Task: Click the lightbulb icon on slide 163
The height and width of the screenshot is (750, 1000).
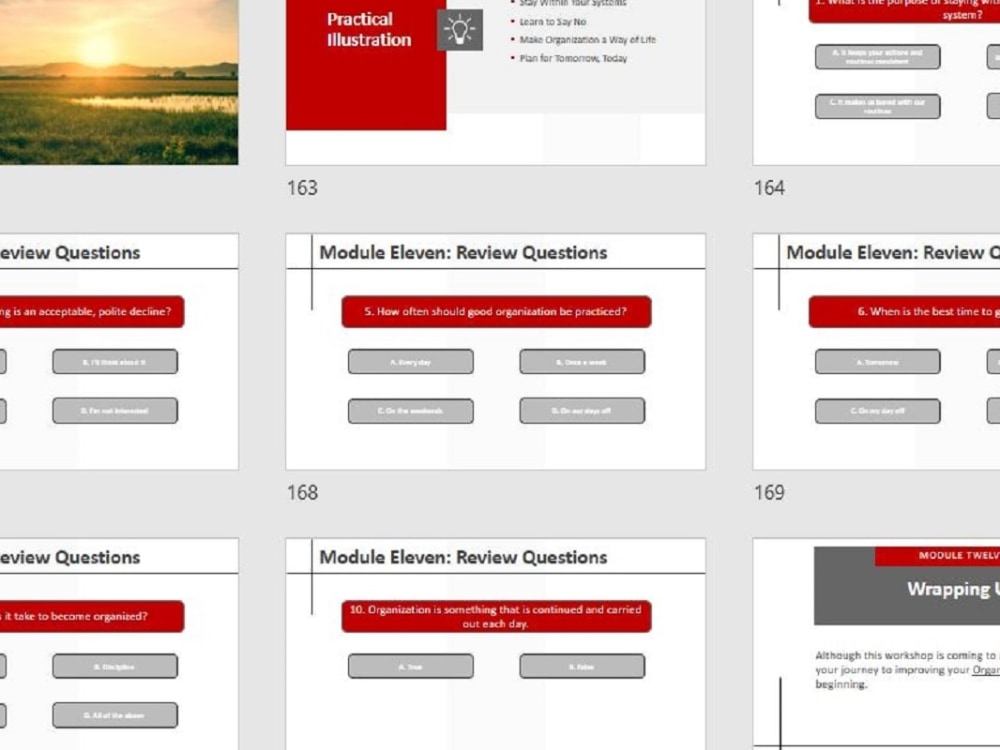Action: click(x=460, y=30)
